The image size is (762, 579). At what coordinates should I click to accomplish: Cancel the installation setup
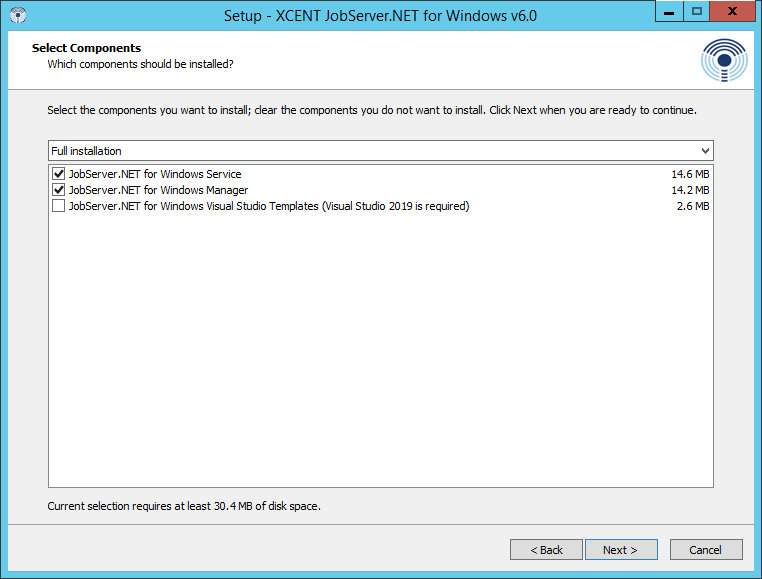pyautogui.click(x=705, y=550)
